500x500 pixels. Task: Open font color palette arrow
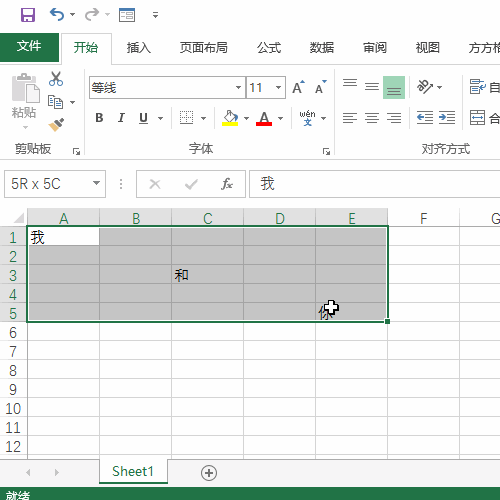coord(280,118)
